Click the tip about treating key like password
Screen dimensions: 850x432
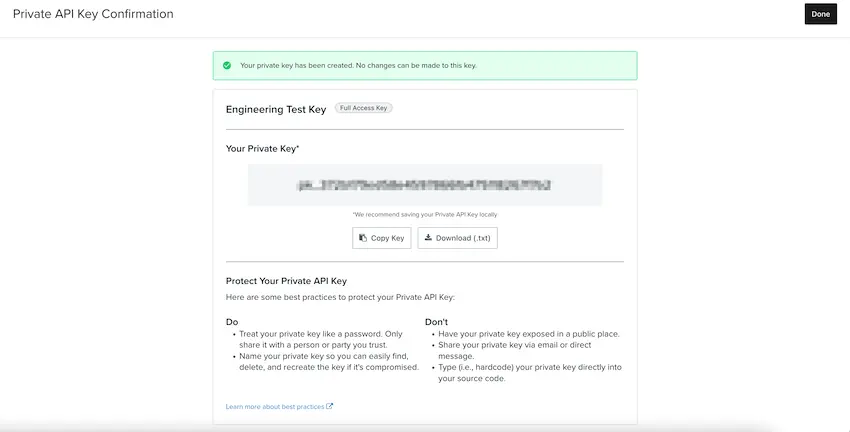[x=324, y=338]
